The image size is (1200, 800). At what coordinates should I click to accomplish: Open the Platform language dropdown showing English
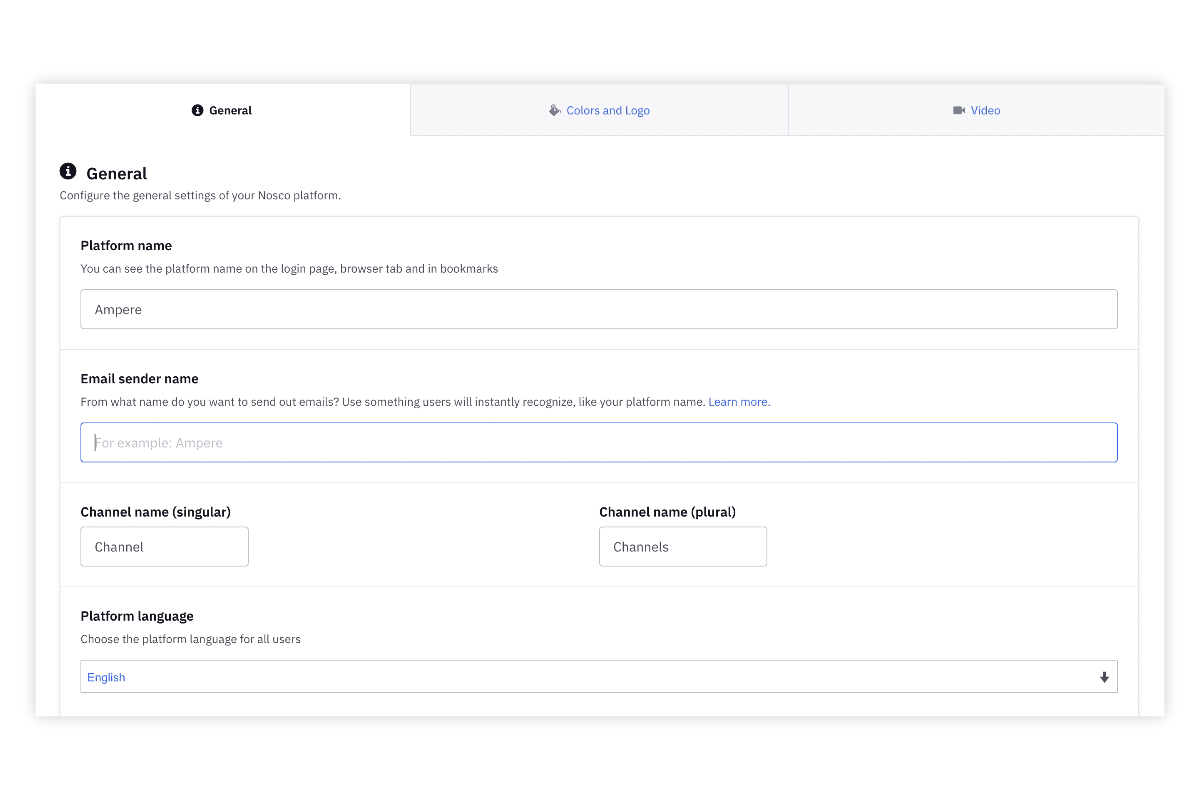598,677
